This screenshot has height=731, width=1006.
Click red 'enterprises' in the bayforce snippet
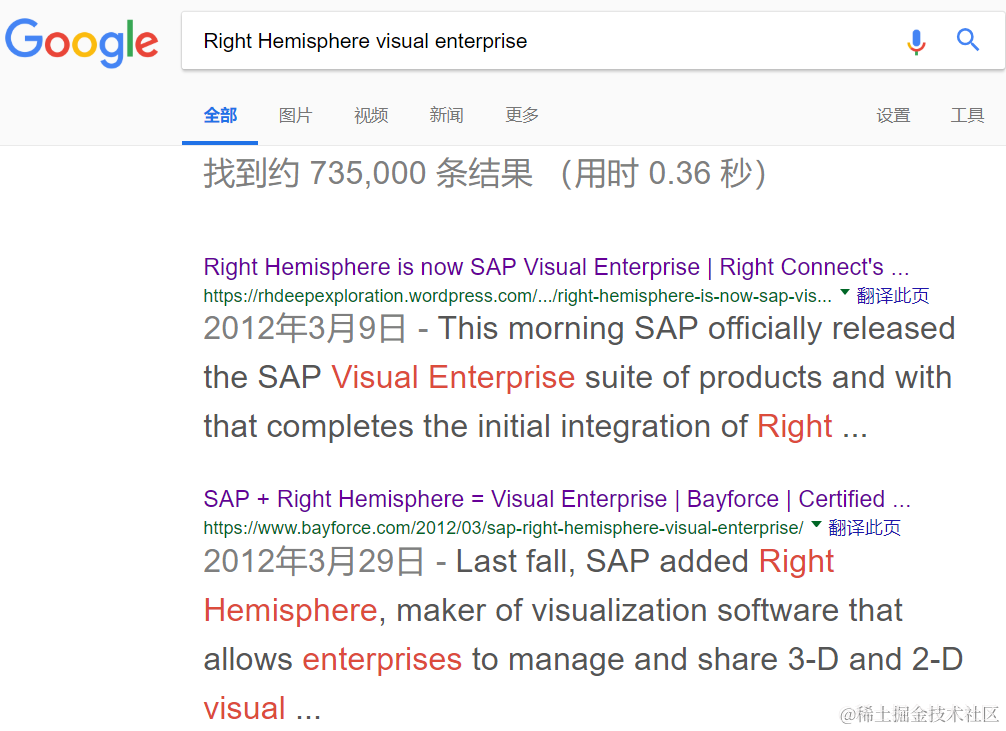point(382,660)
